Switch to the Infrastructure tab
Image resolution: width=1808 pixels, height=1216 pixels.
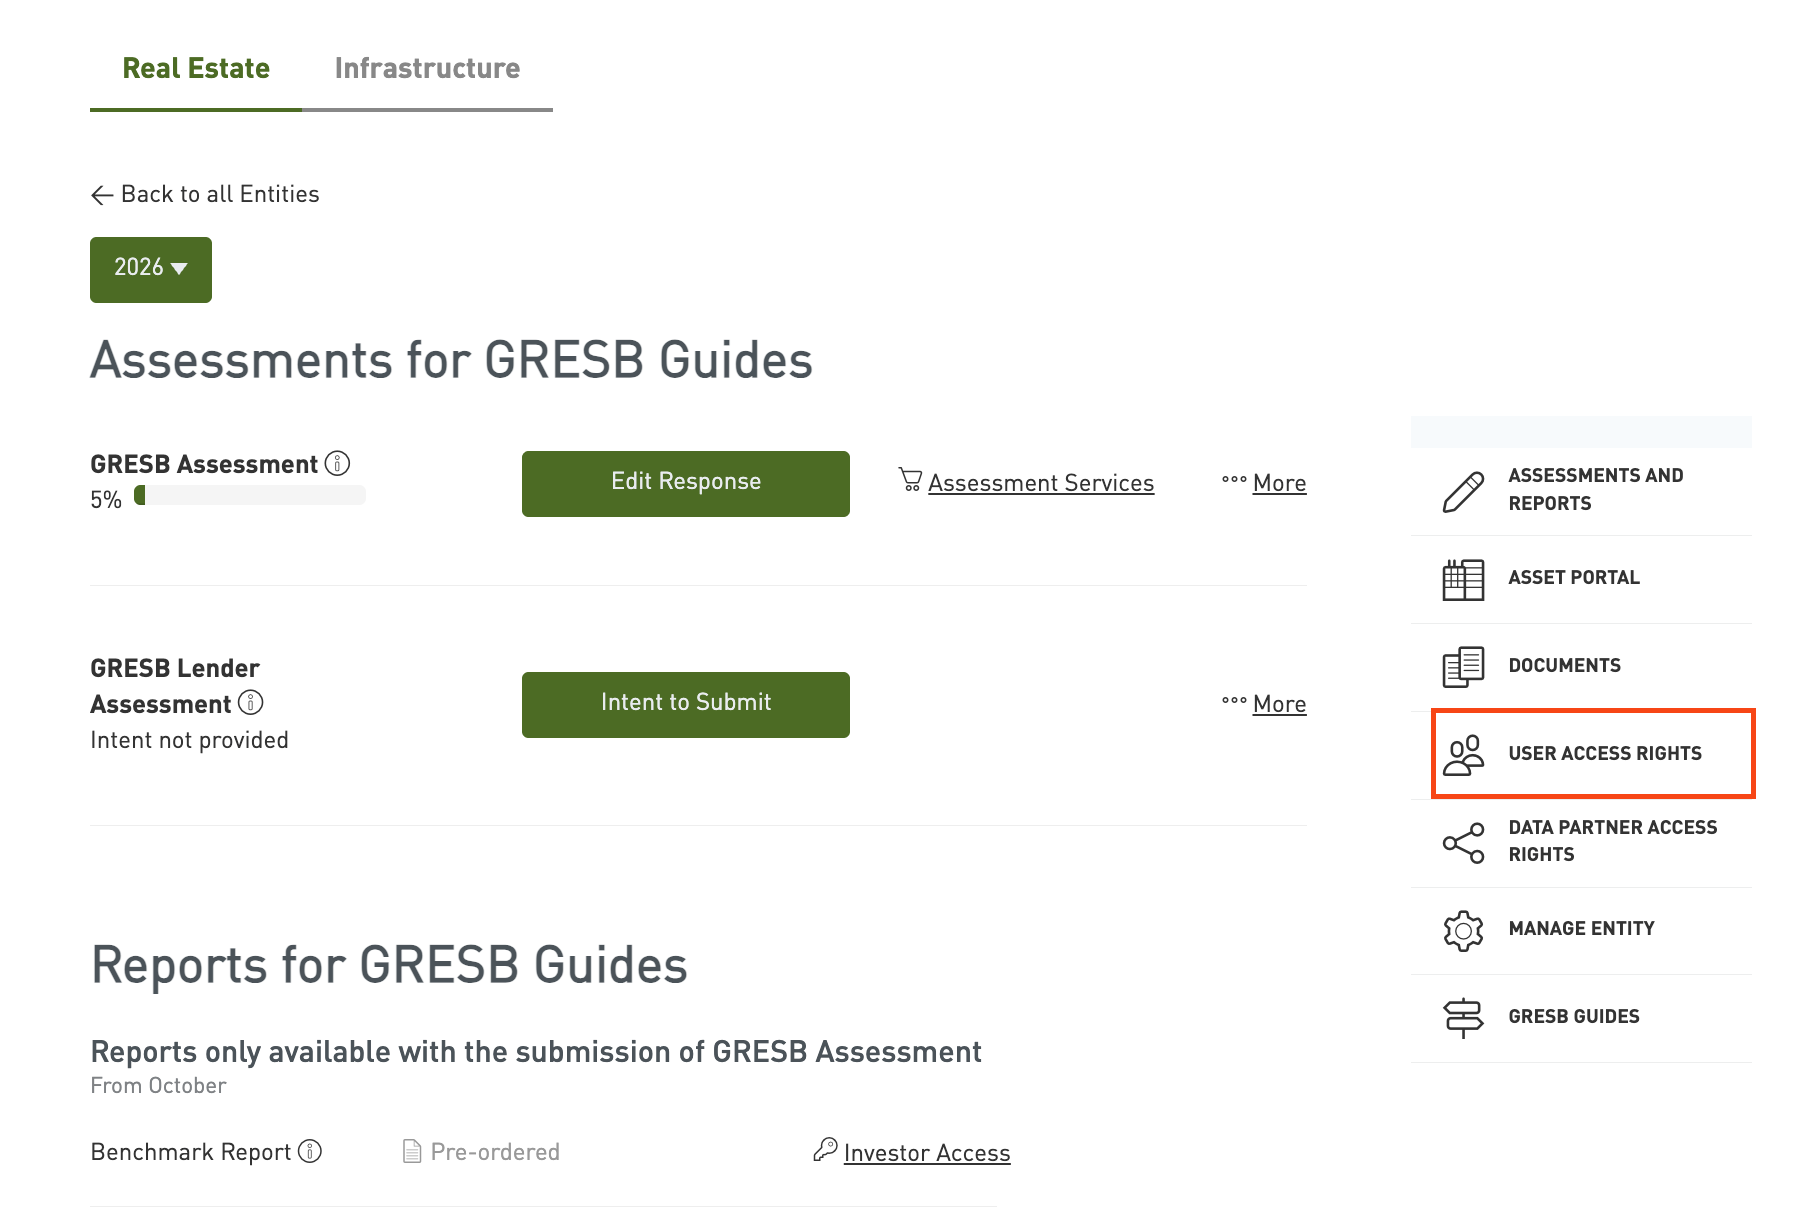click(x=427, y=68)
